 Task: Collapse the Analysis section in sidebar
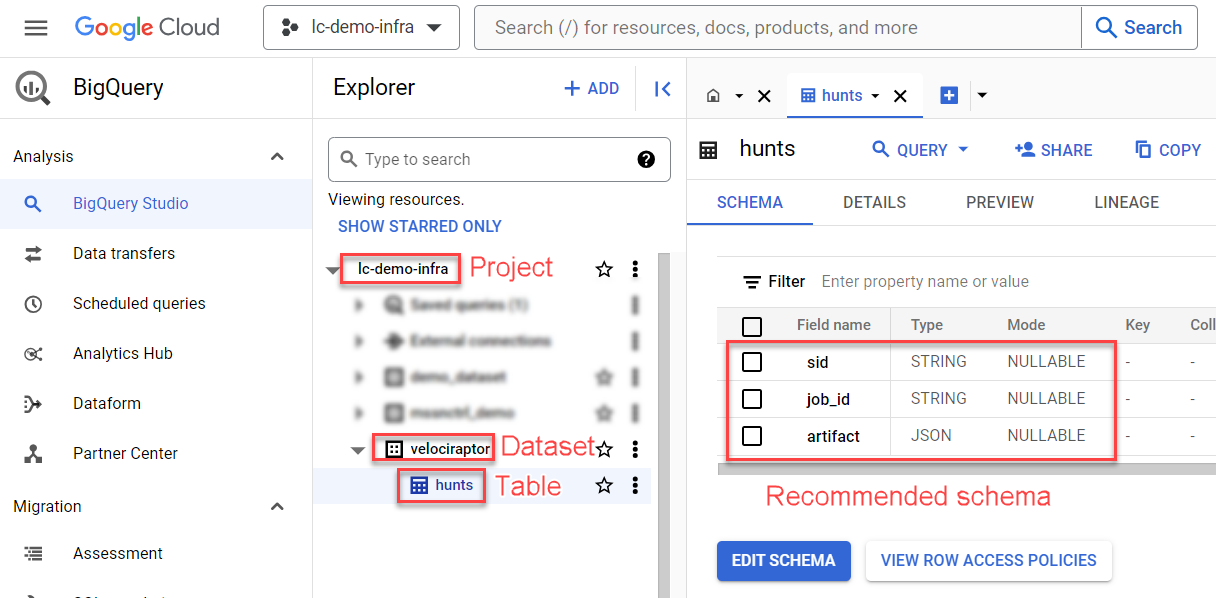click(x=277, y=157)
